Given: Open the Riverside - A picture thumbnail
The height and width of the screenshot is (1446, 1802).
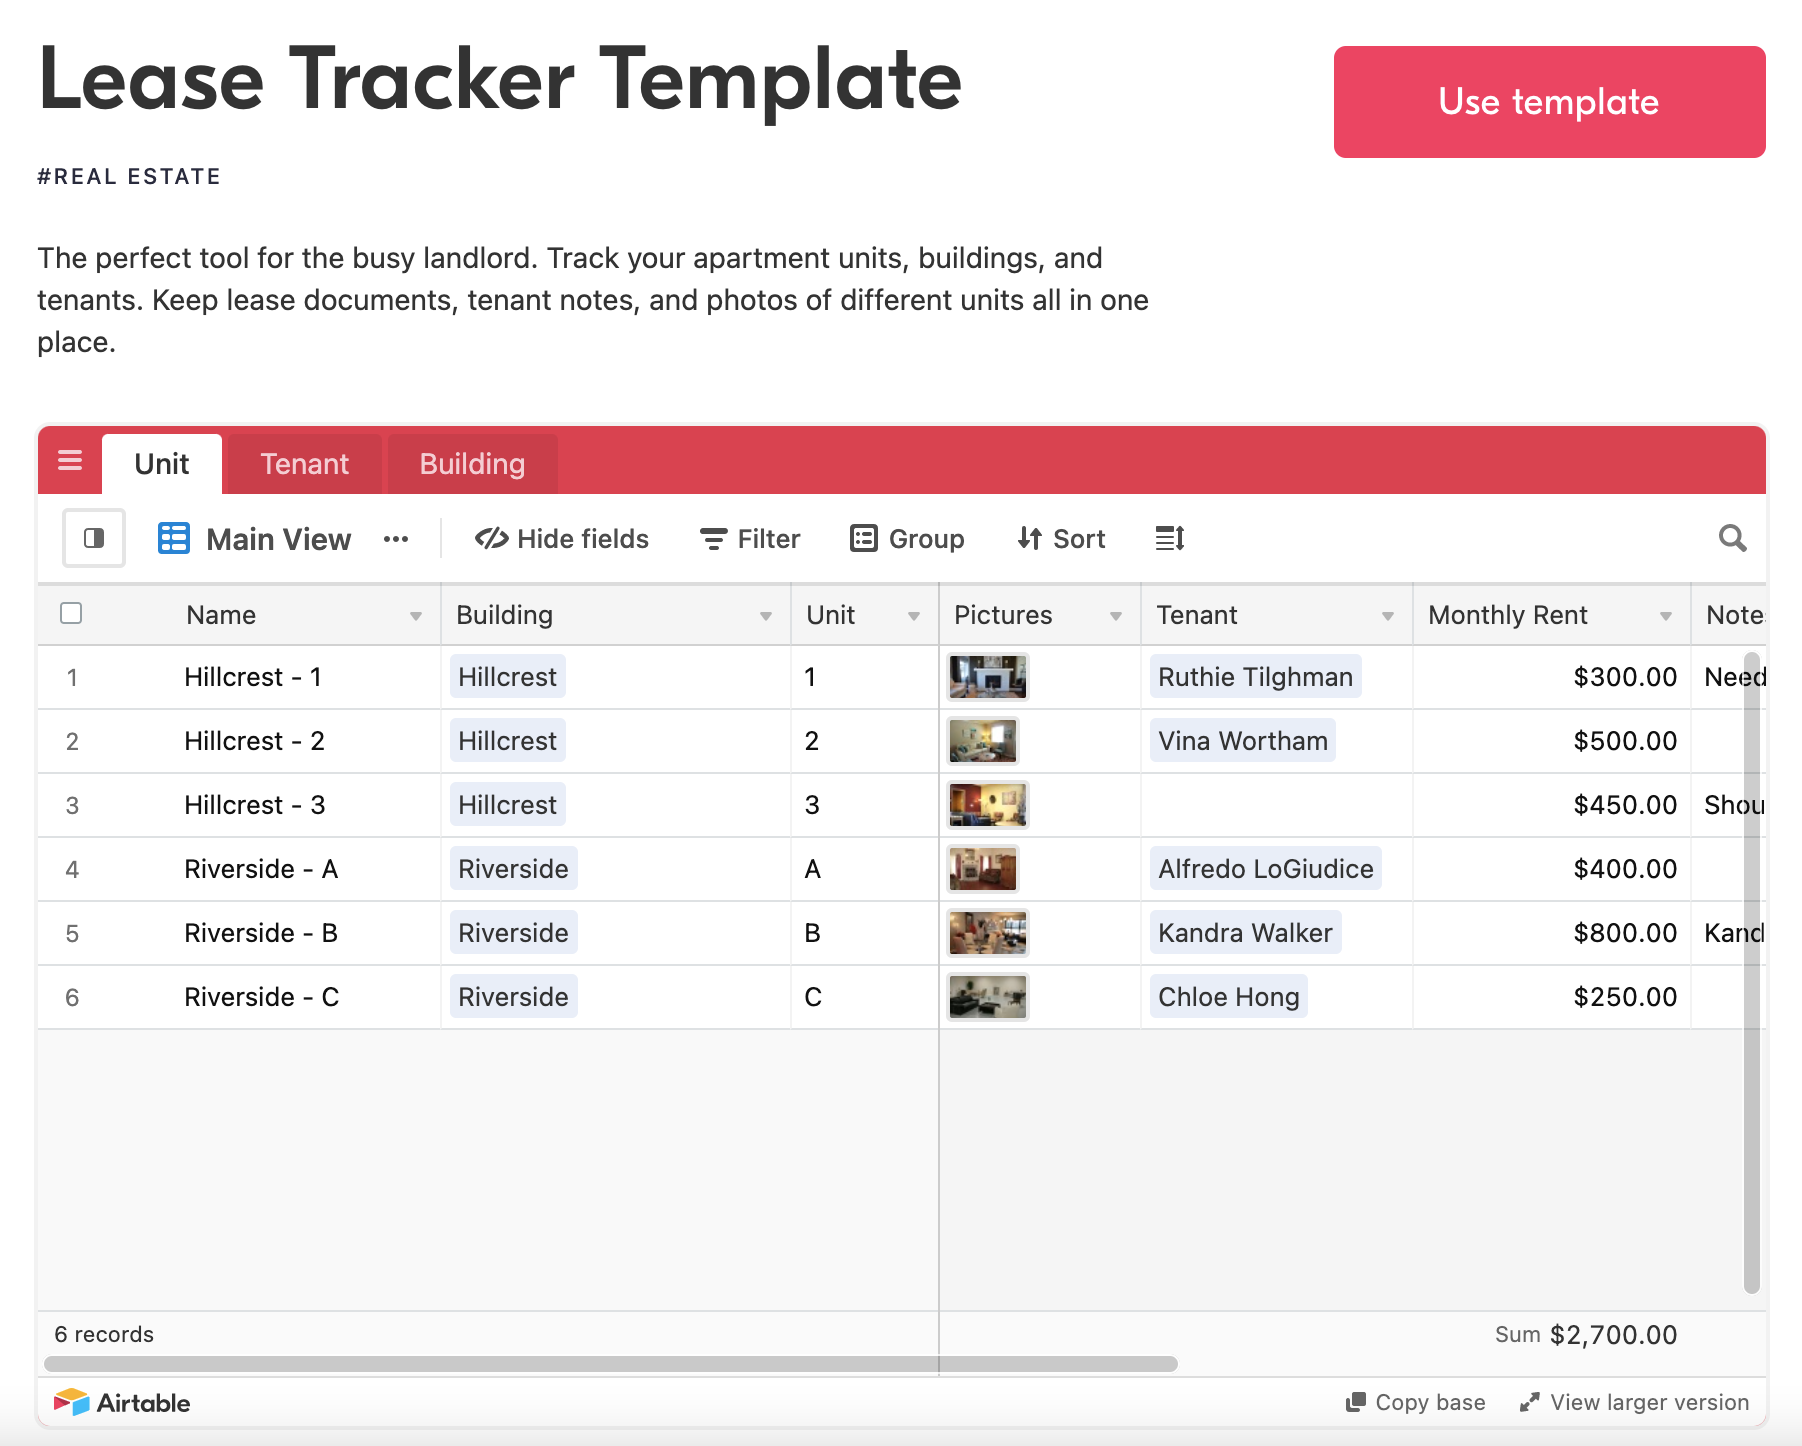Looking at the screenshot, I should coord(983,869).
